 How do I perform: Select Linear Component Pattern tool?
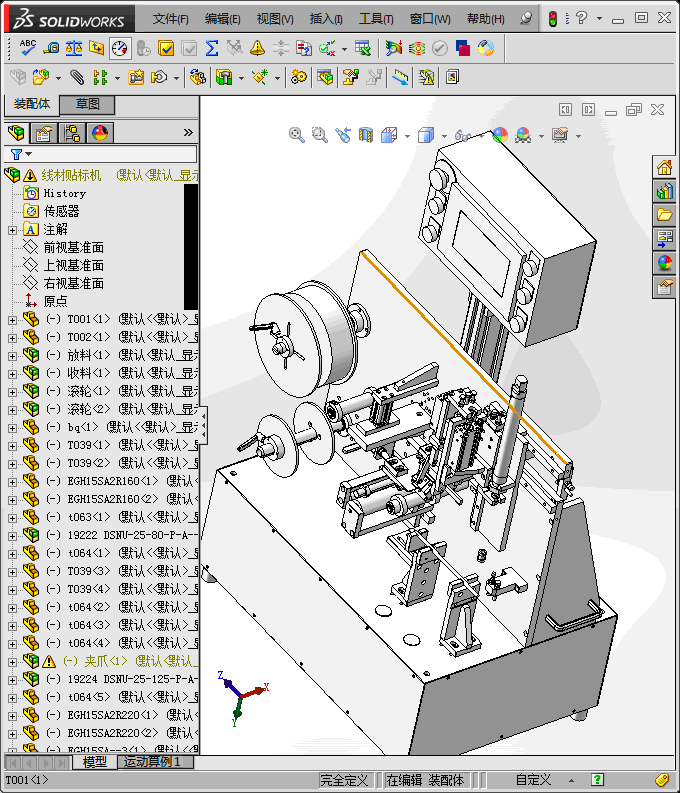100,77
